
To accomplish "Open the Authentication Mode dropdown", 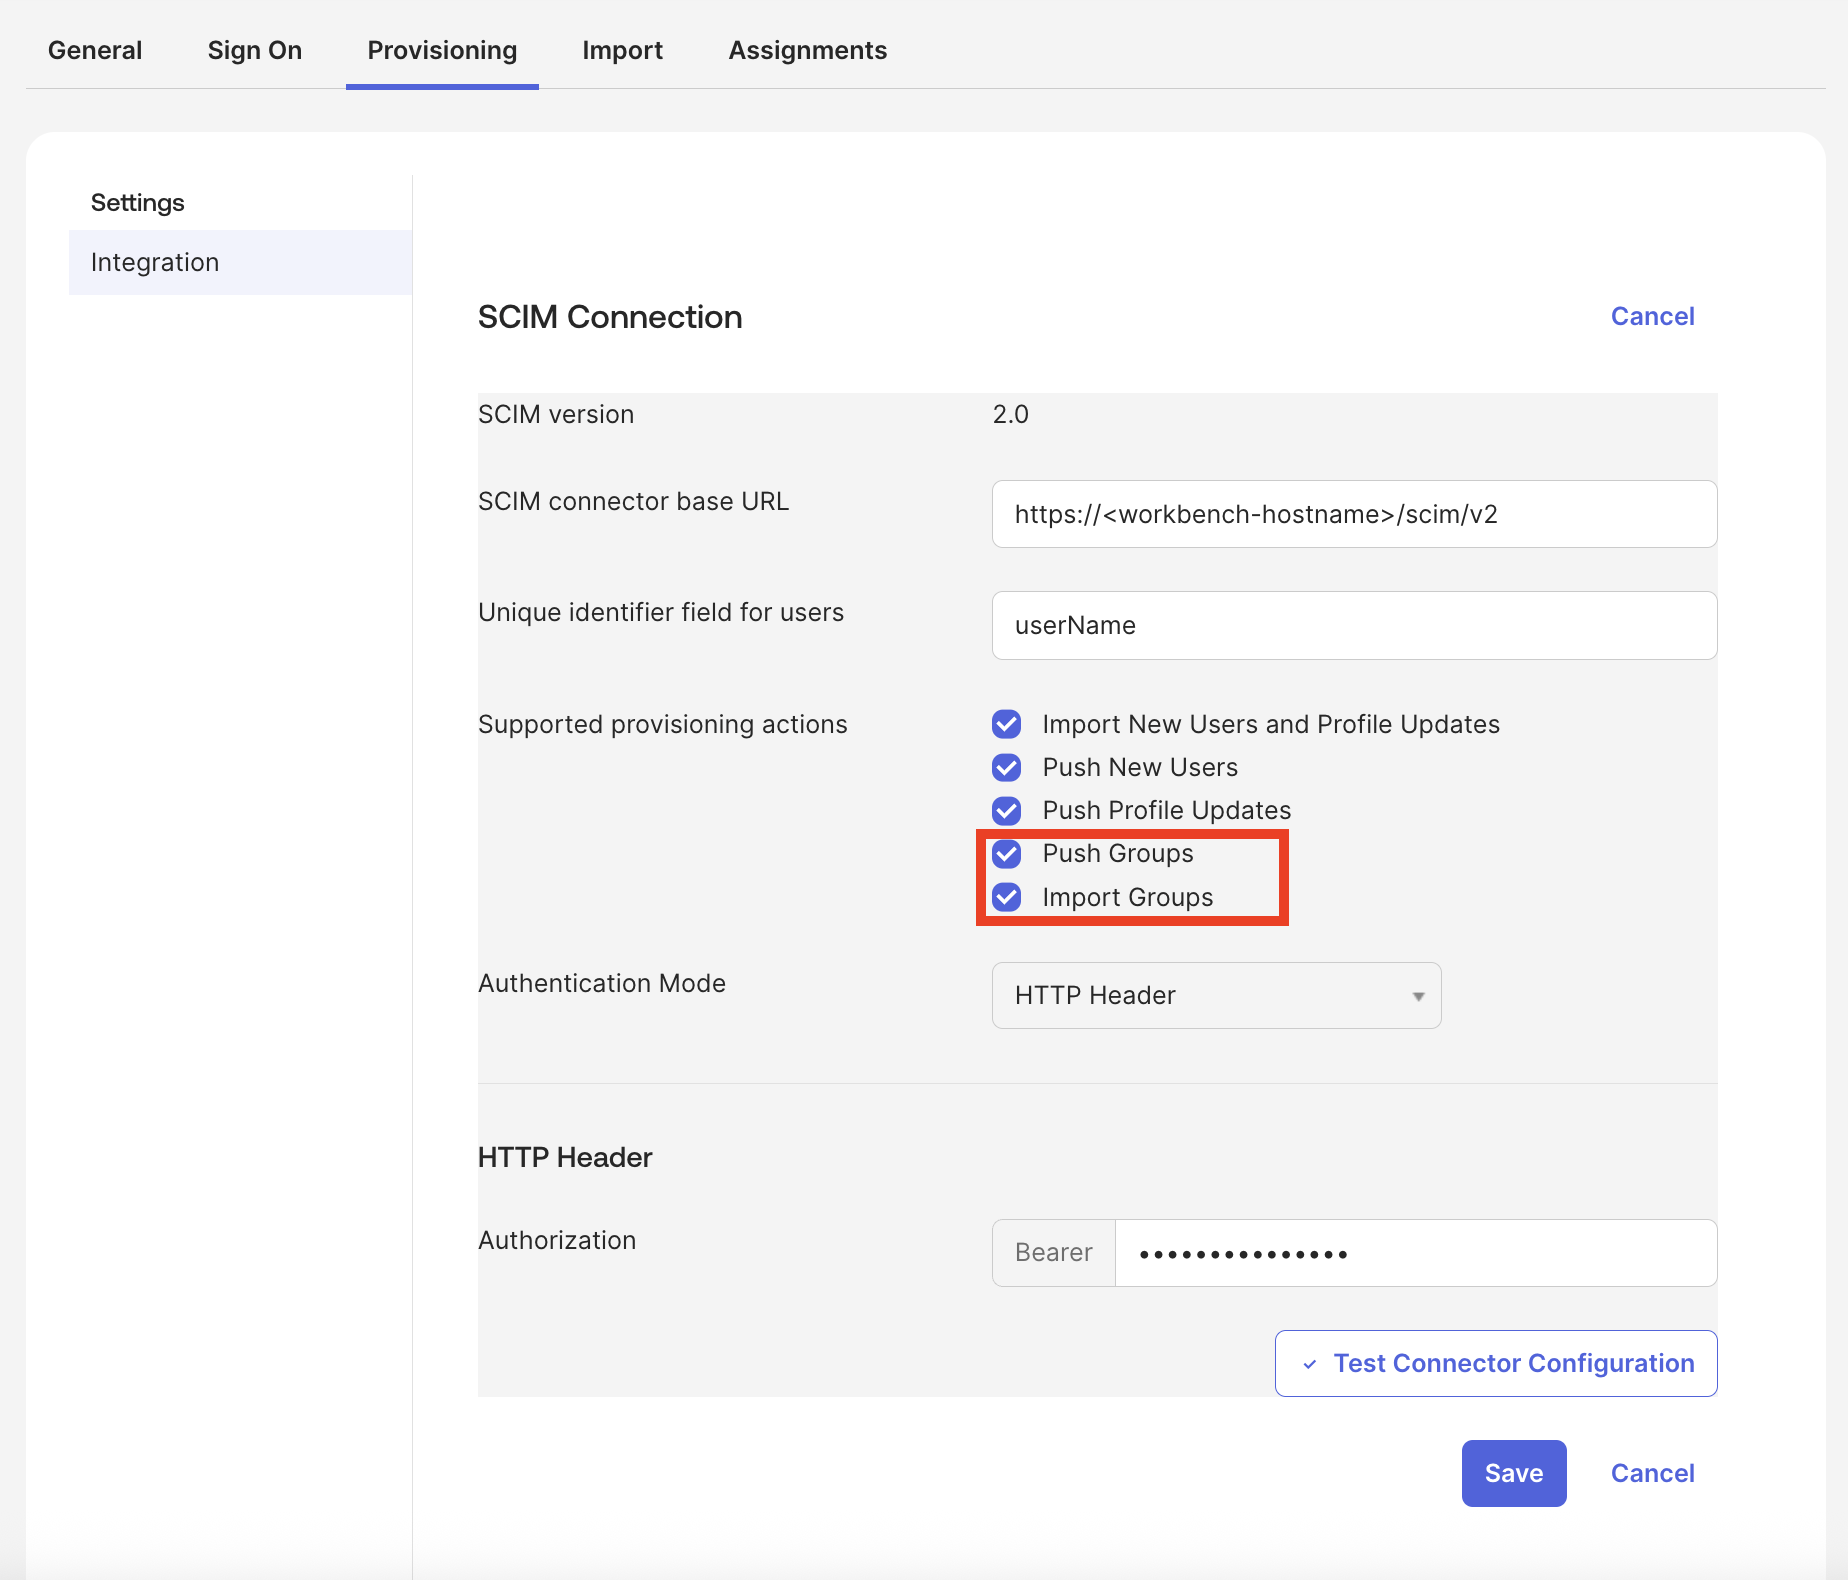I will pyautogui.click(x=1215, y=995).
